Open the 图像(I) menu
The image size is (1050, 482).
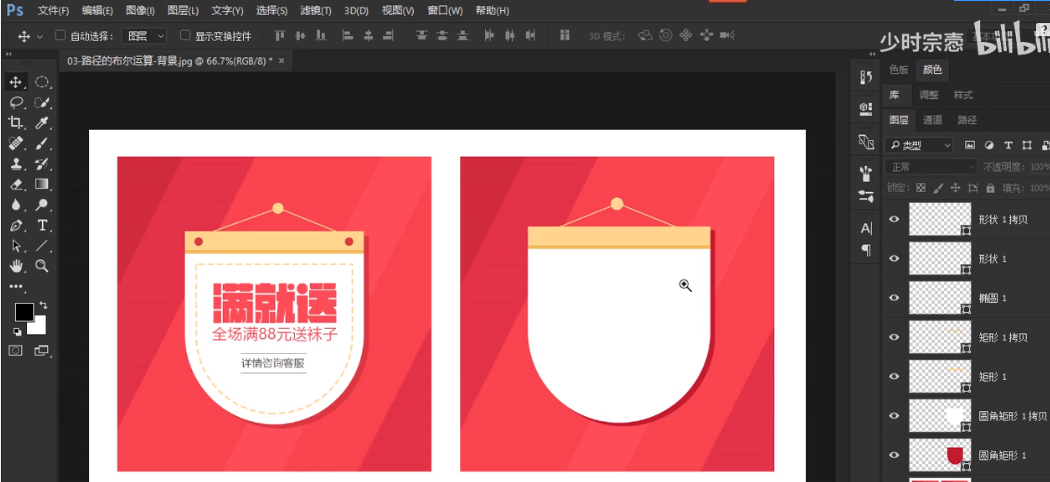(x=140, y=11)
